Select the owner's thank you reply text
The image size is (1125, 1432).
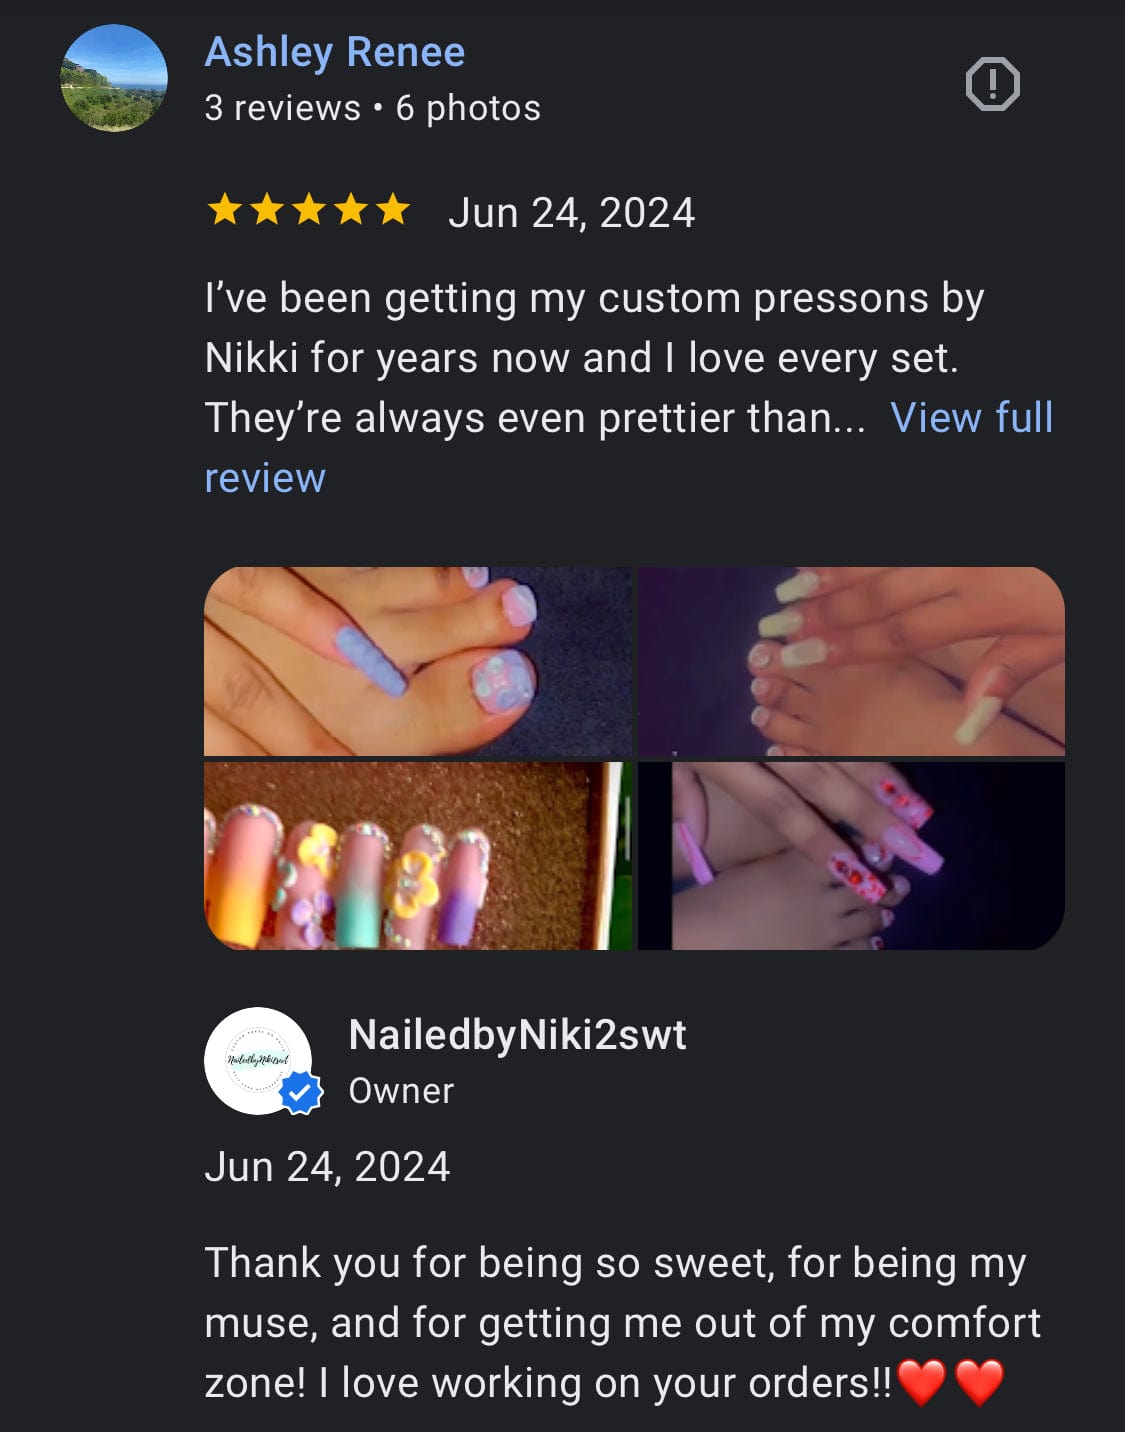(622, 1323)
